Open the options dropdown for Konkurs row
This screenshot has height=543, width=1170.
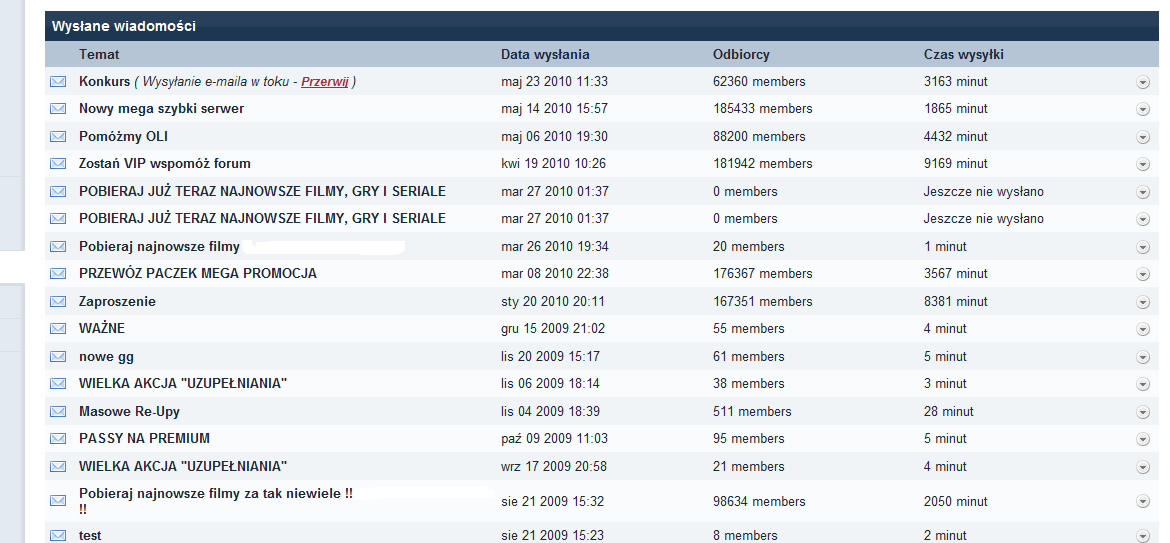click(1142, 82)
